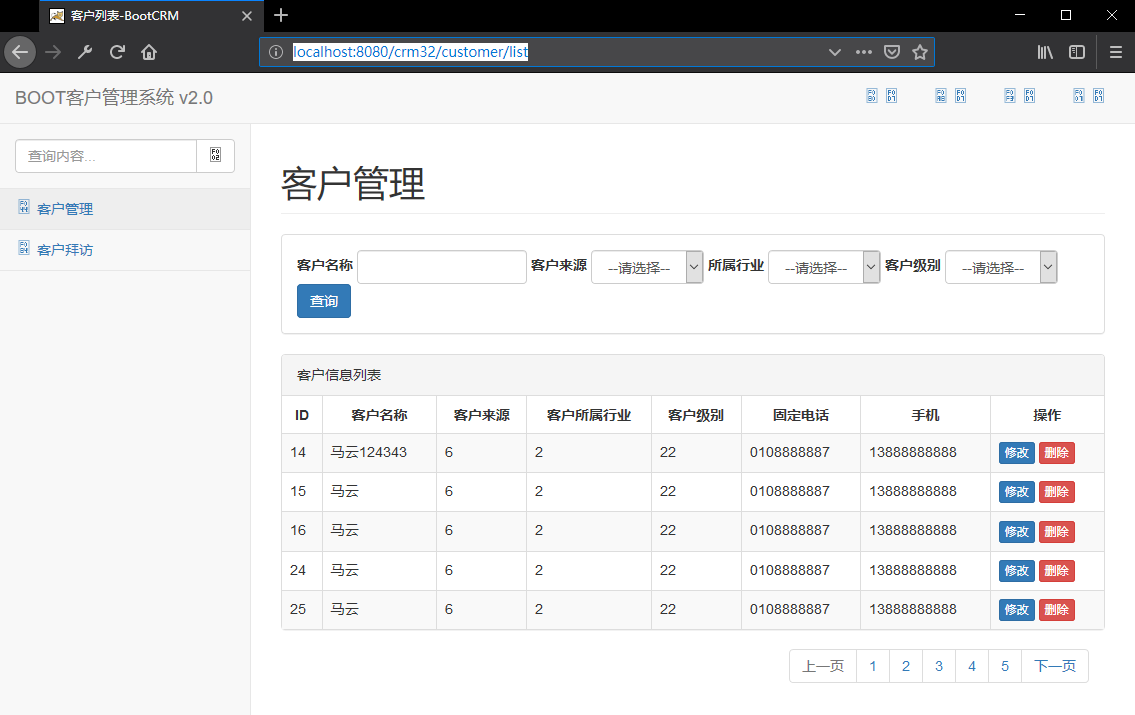Click the icon beside 客户拜访 in sidebar

24,248
